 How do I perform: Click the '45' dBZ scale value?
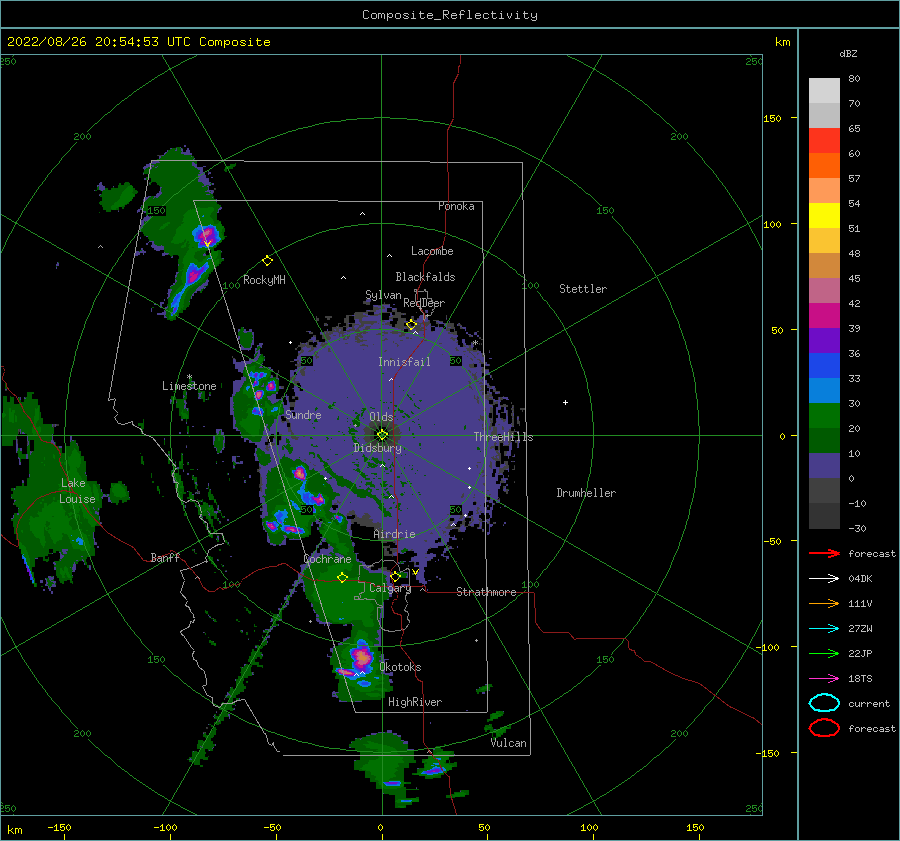(854, 278)
